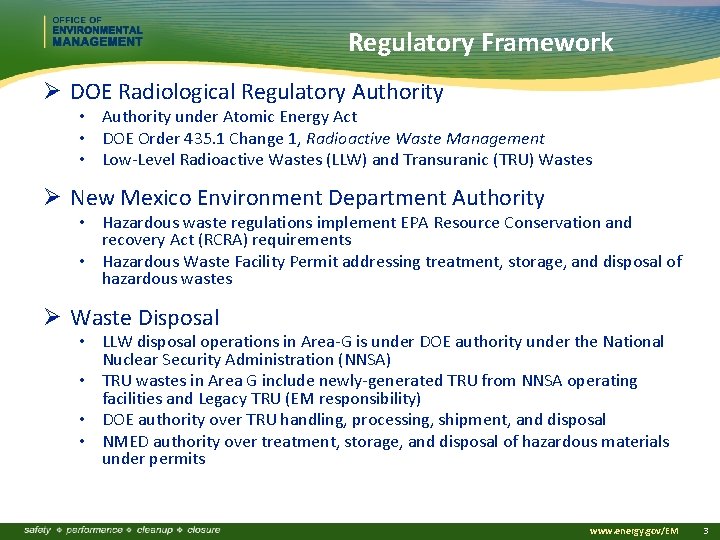Click the Regulatory Framework slide title
Viewport: 720px width, 540px height.
pos(480,43)
